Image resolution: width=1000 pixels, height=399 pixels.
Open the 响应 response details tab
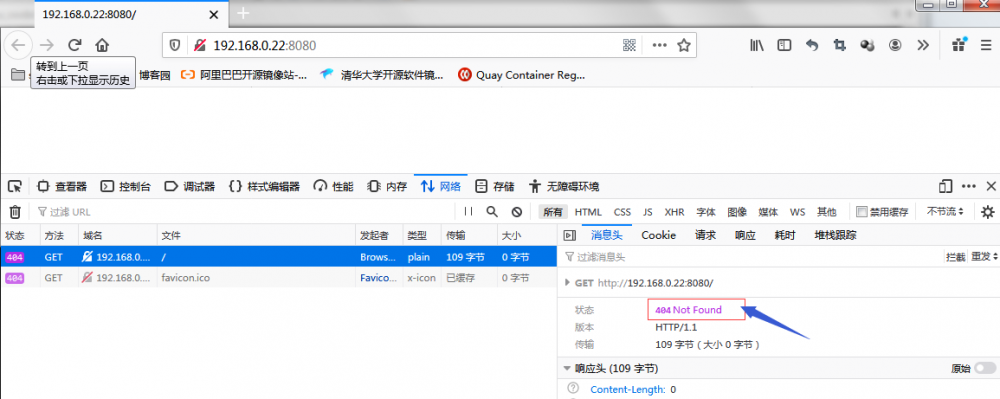coord(745,235)
